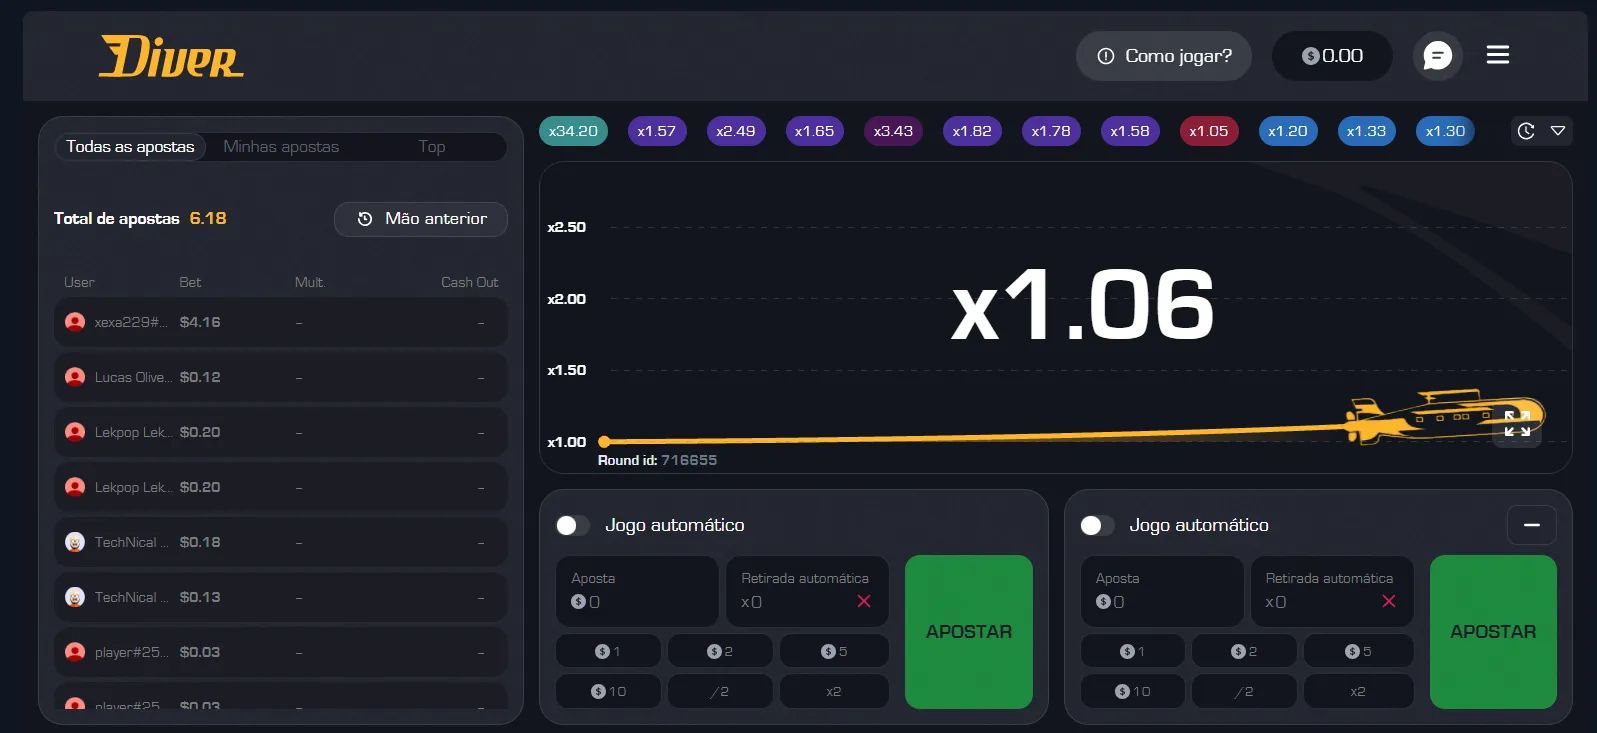
Task: Open Como jogar? help
Action: pos(1164,56)
